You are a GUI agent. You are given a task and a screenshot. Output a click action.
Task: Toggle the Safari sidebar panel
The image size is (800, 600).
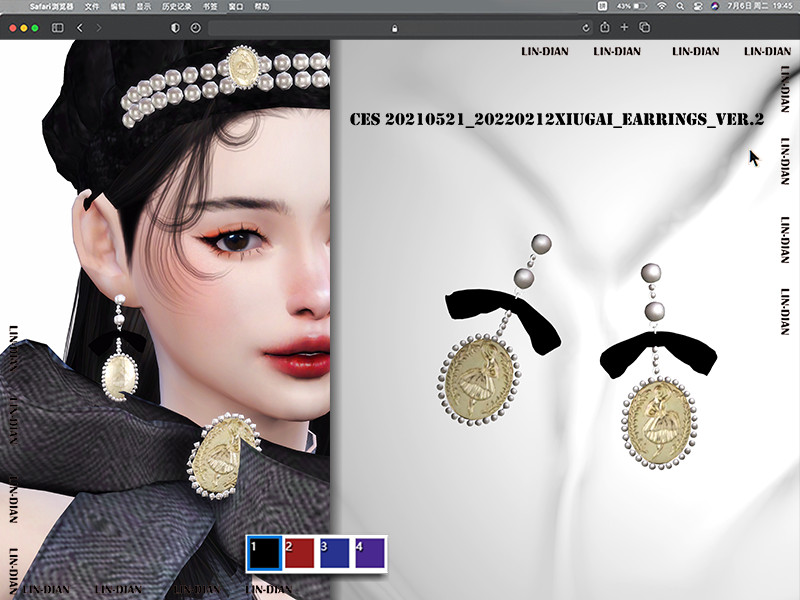pyautogui.click(x=57, y=28)
